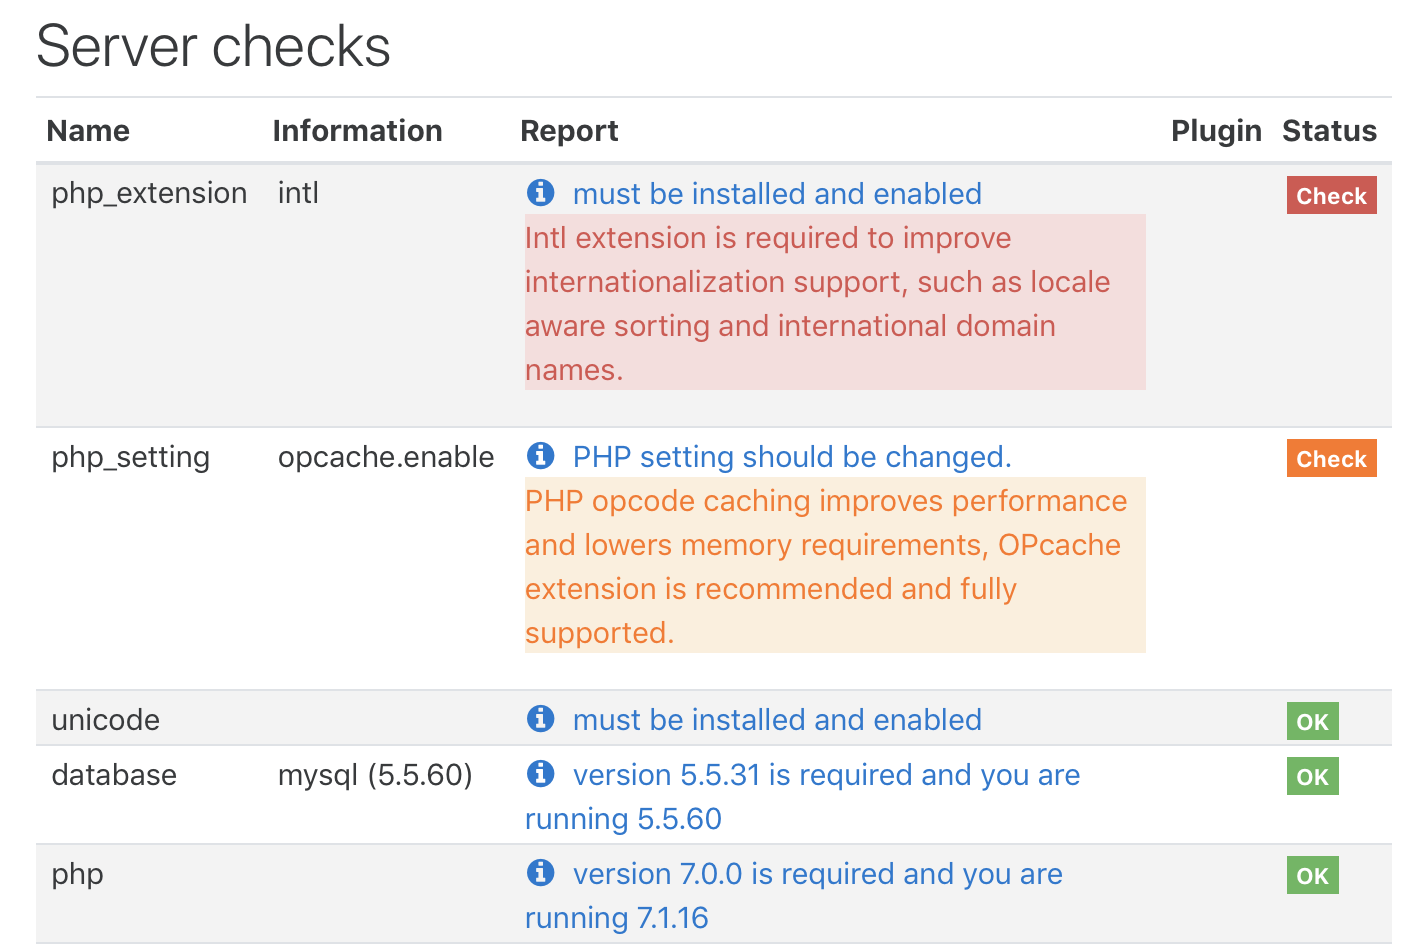Click the Plugin column header

point(1216,130)
